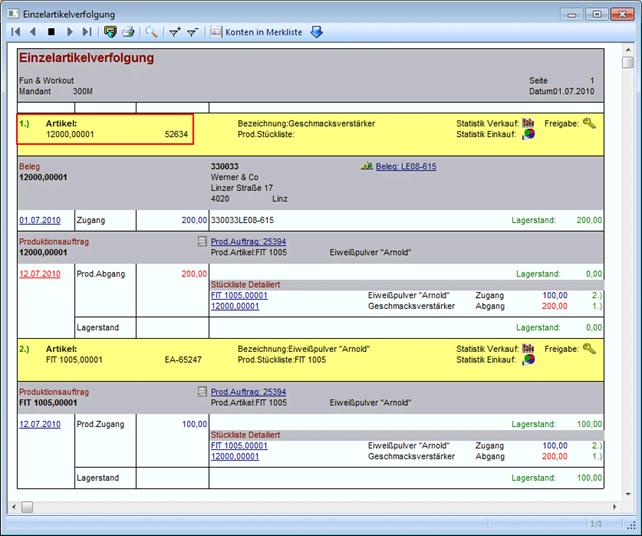The image size is (642, 536).
Task: Click the expand filter funnel icon
Action: [x=174, y=32]
